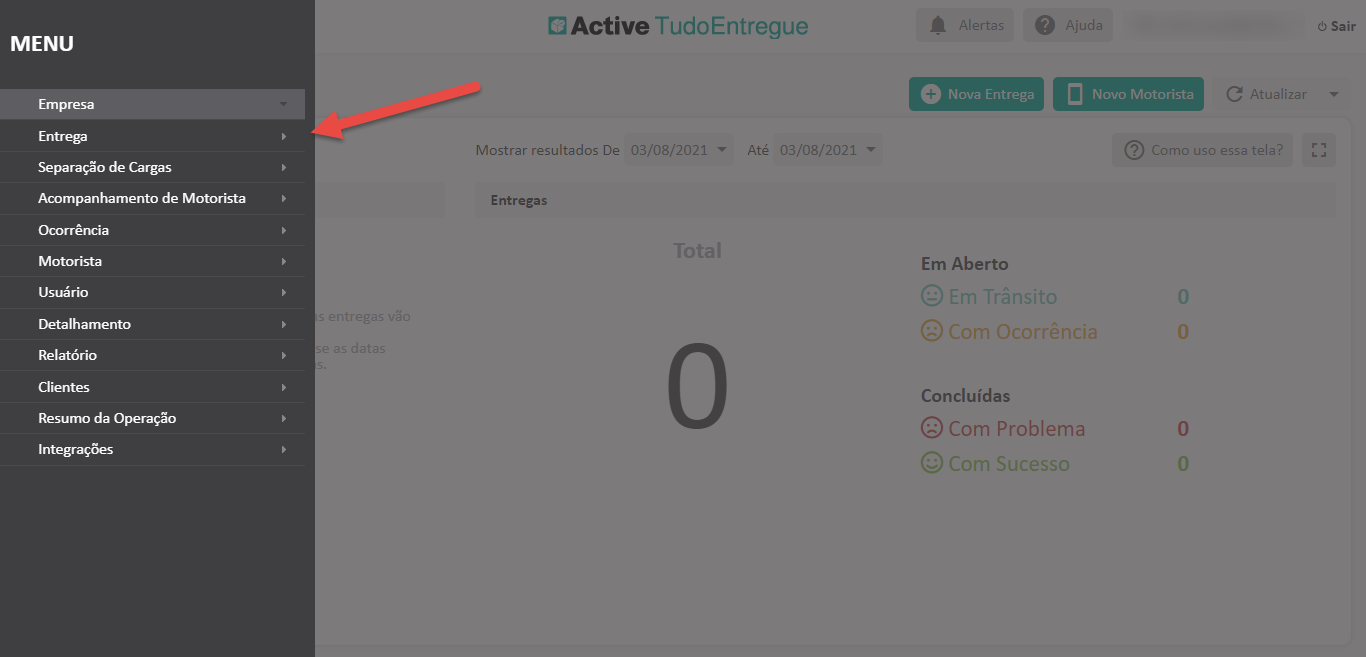
Task: Click the question icon in Como uso essa tela
Action: coord(1134,150)
